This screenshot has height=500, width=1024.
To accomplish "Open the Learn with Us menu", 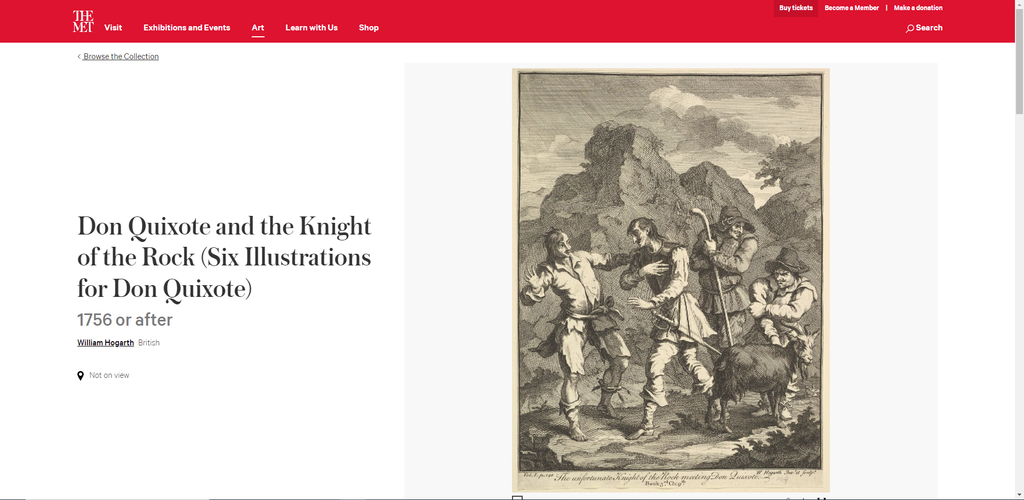I will click(x=312, y=27).
